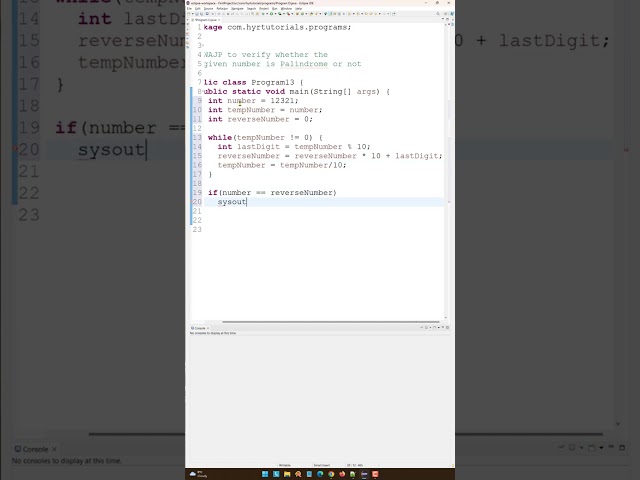This screenshot has width=640, height=480.
Task: Click the while(tempNumber != 0) line
Action: click(x=265, y=138)
